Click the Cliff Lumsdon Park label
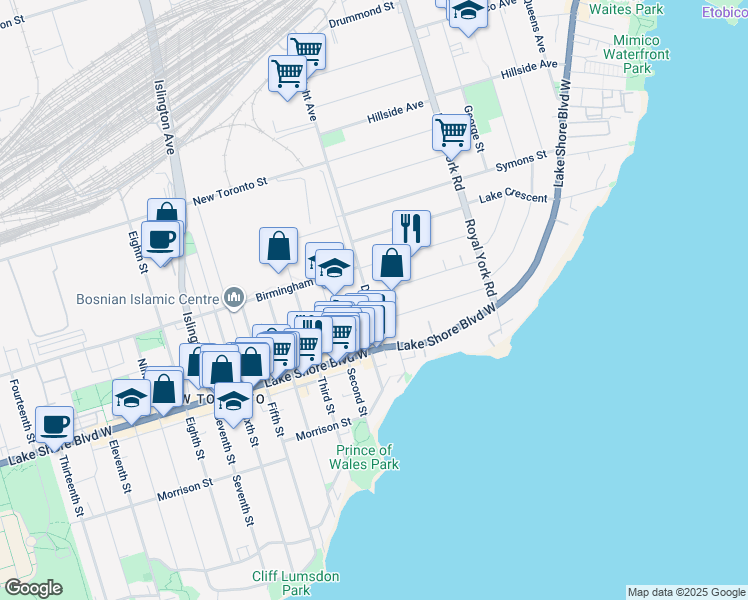 pos(296,584)
